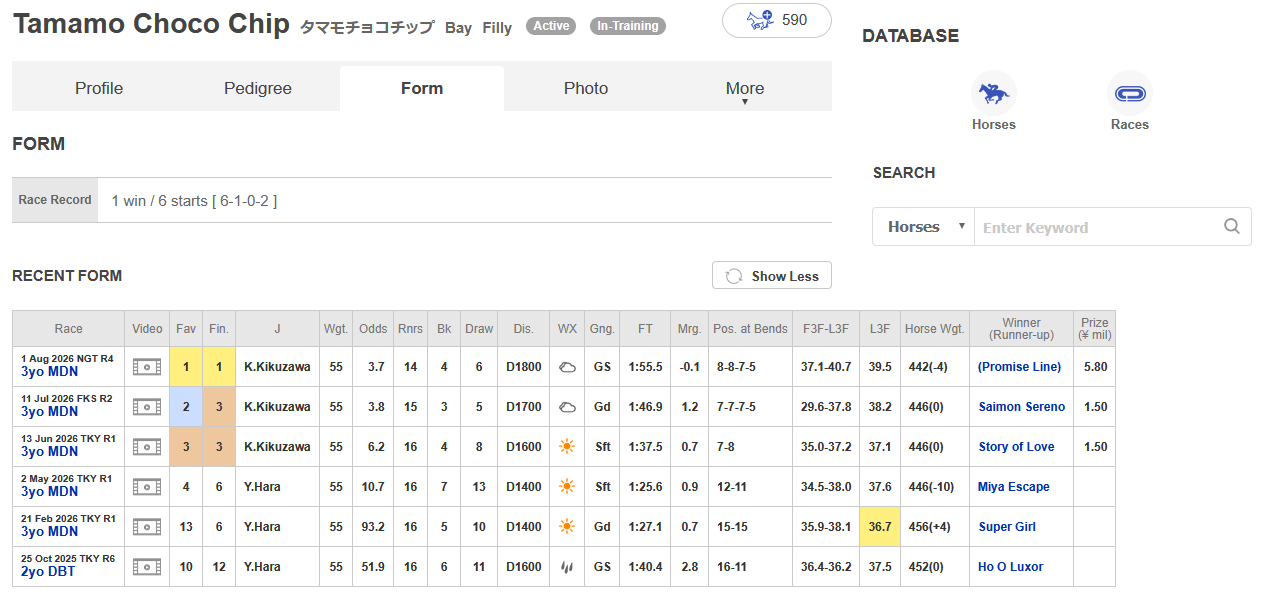Click the Active status badge
This screenshot has height=610, width=1275.
coord(551,26)
